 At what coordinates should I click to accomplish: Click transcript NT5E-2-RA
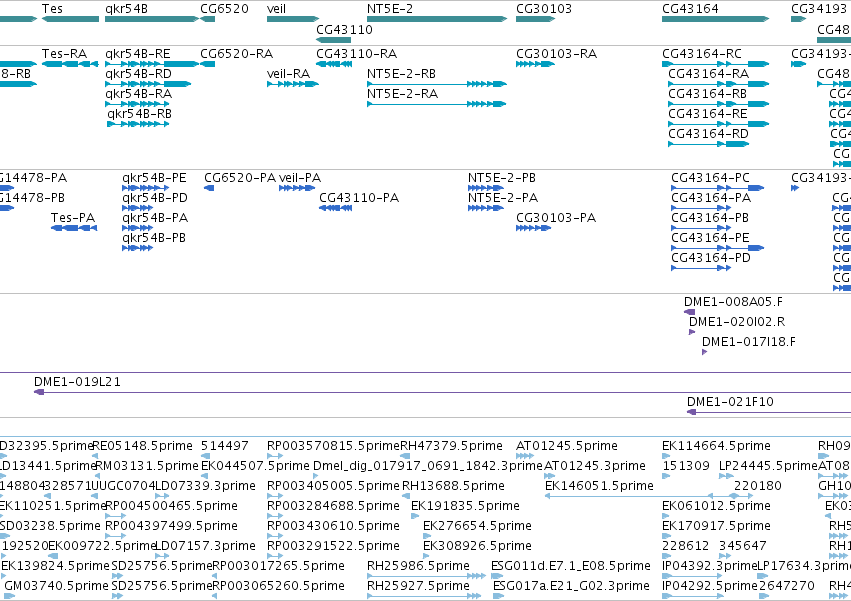437,104
